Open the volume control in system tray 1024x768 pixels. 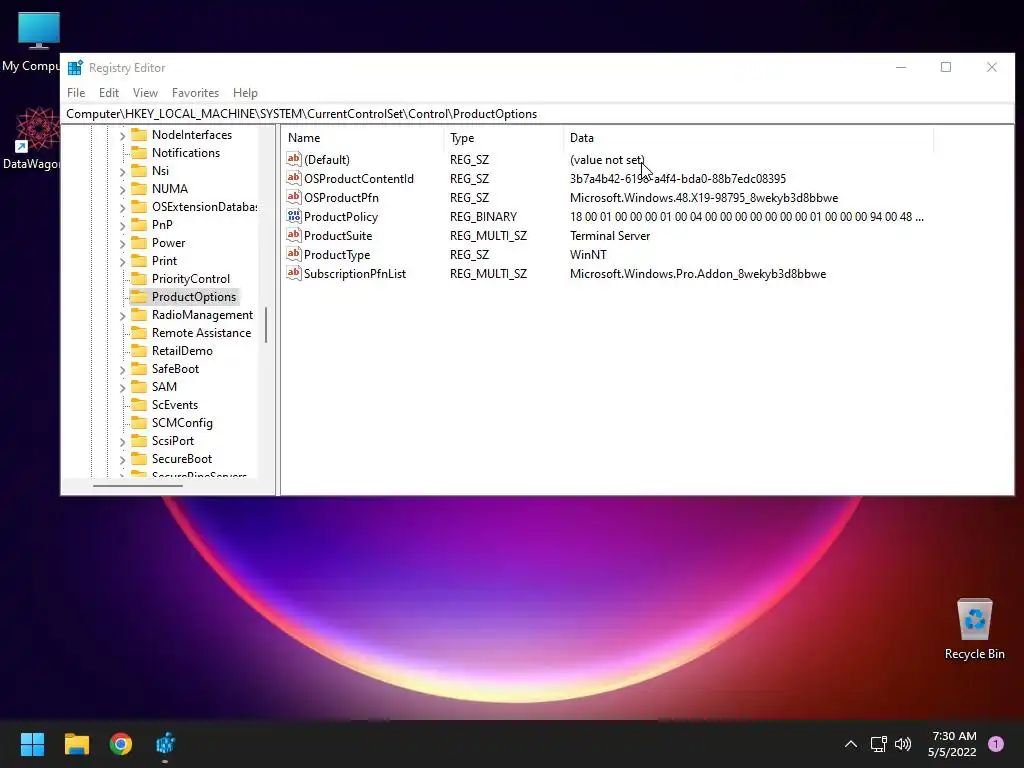coord(903,744)
